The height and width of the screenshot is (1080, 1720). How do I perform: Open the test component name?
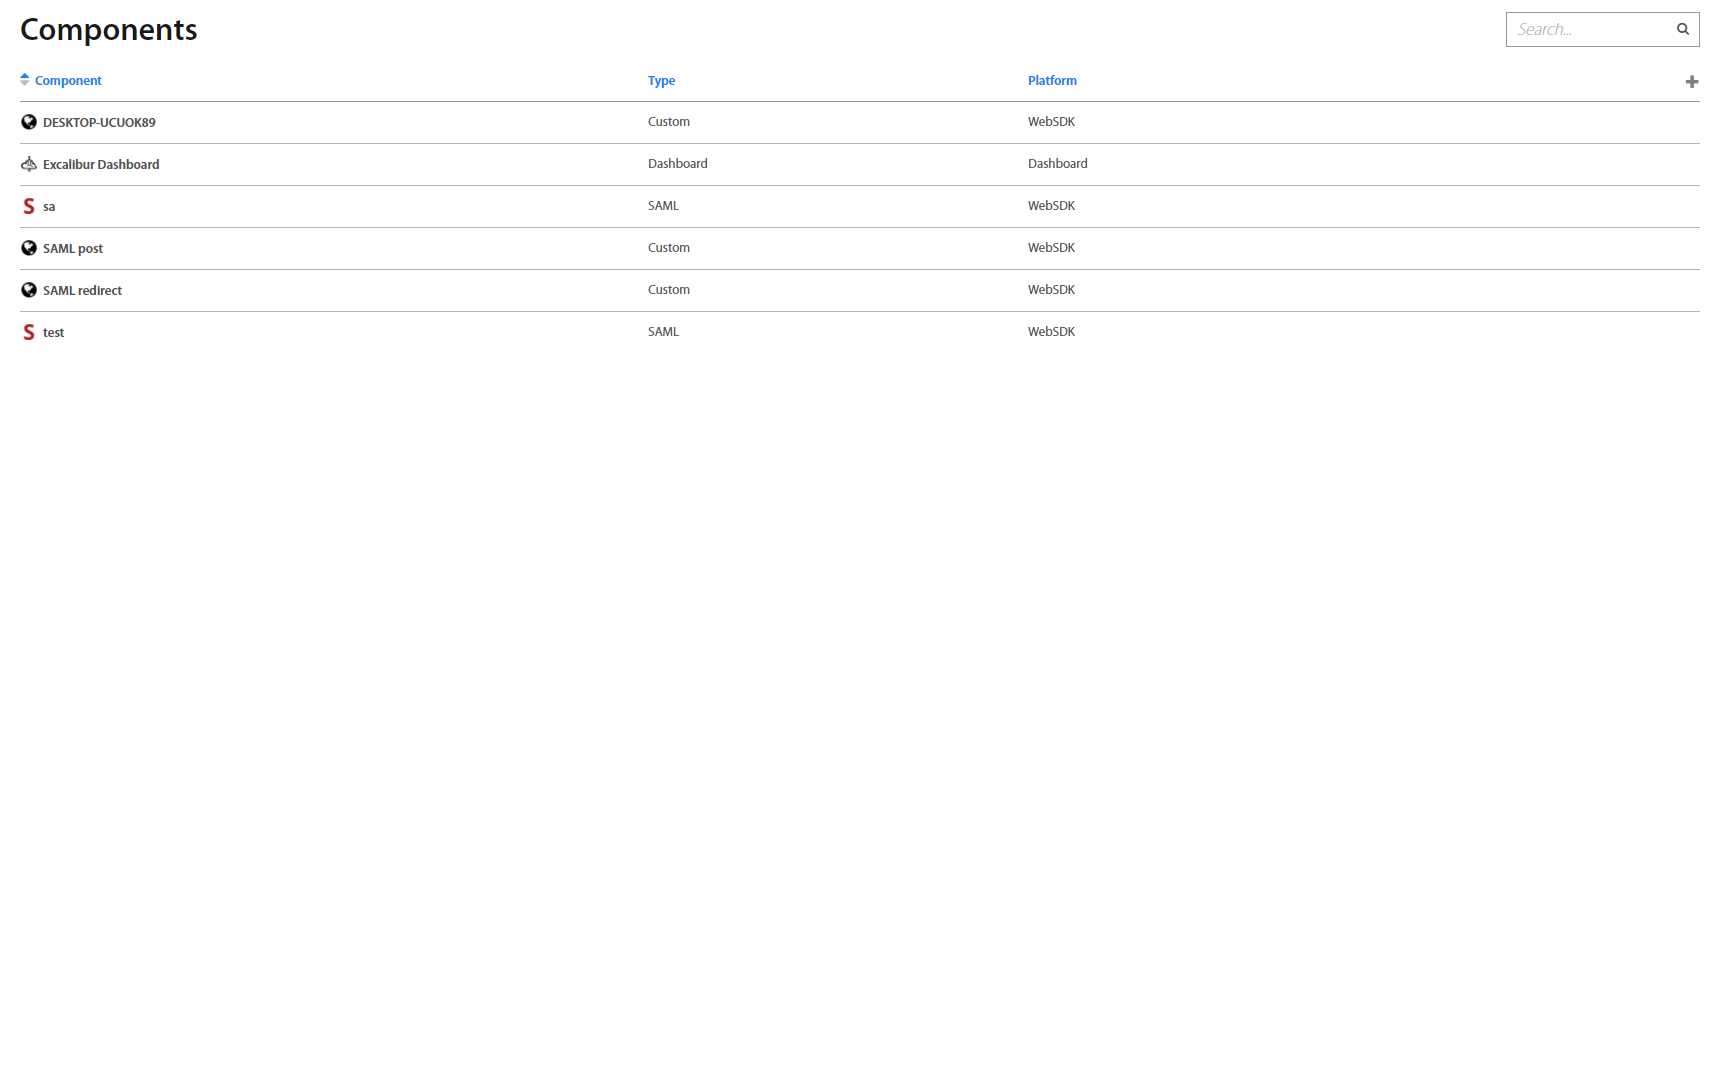[x=53, y=333]
